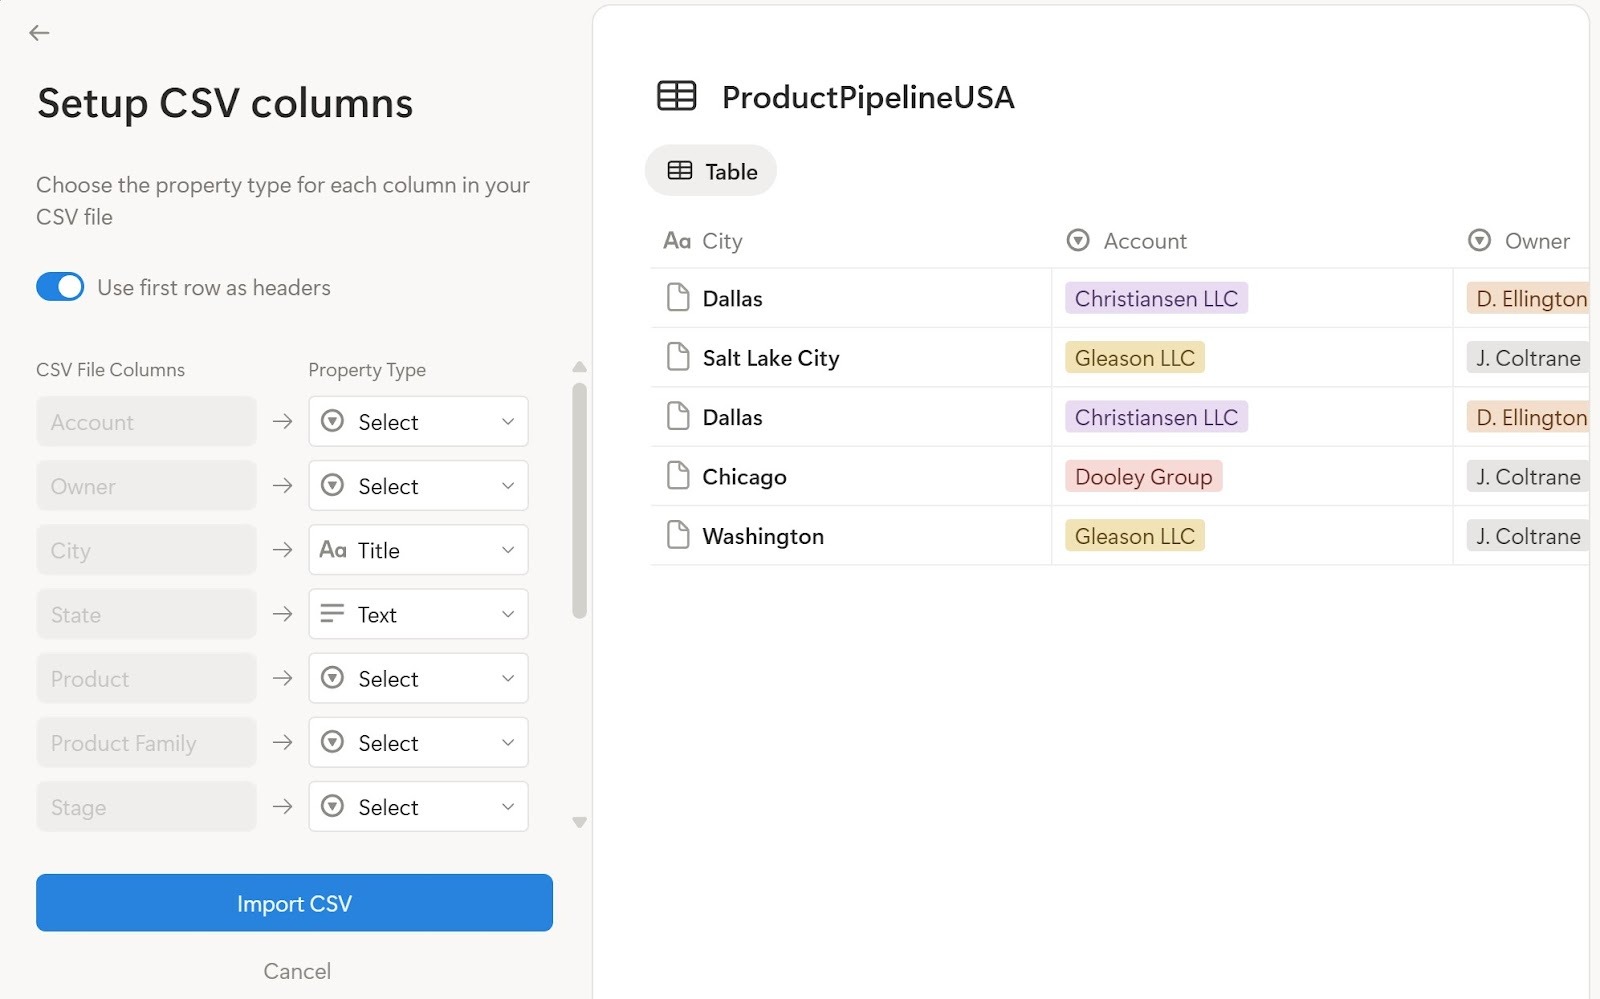Click the Dooley Group account tag
This screenshot has width=1600, height=999.
[x=1143, y=476]
